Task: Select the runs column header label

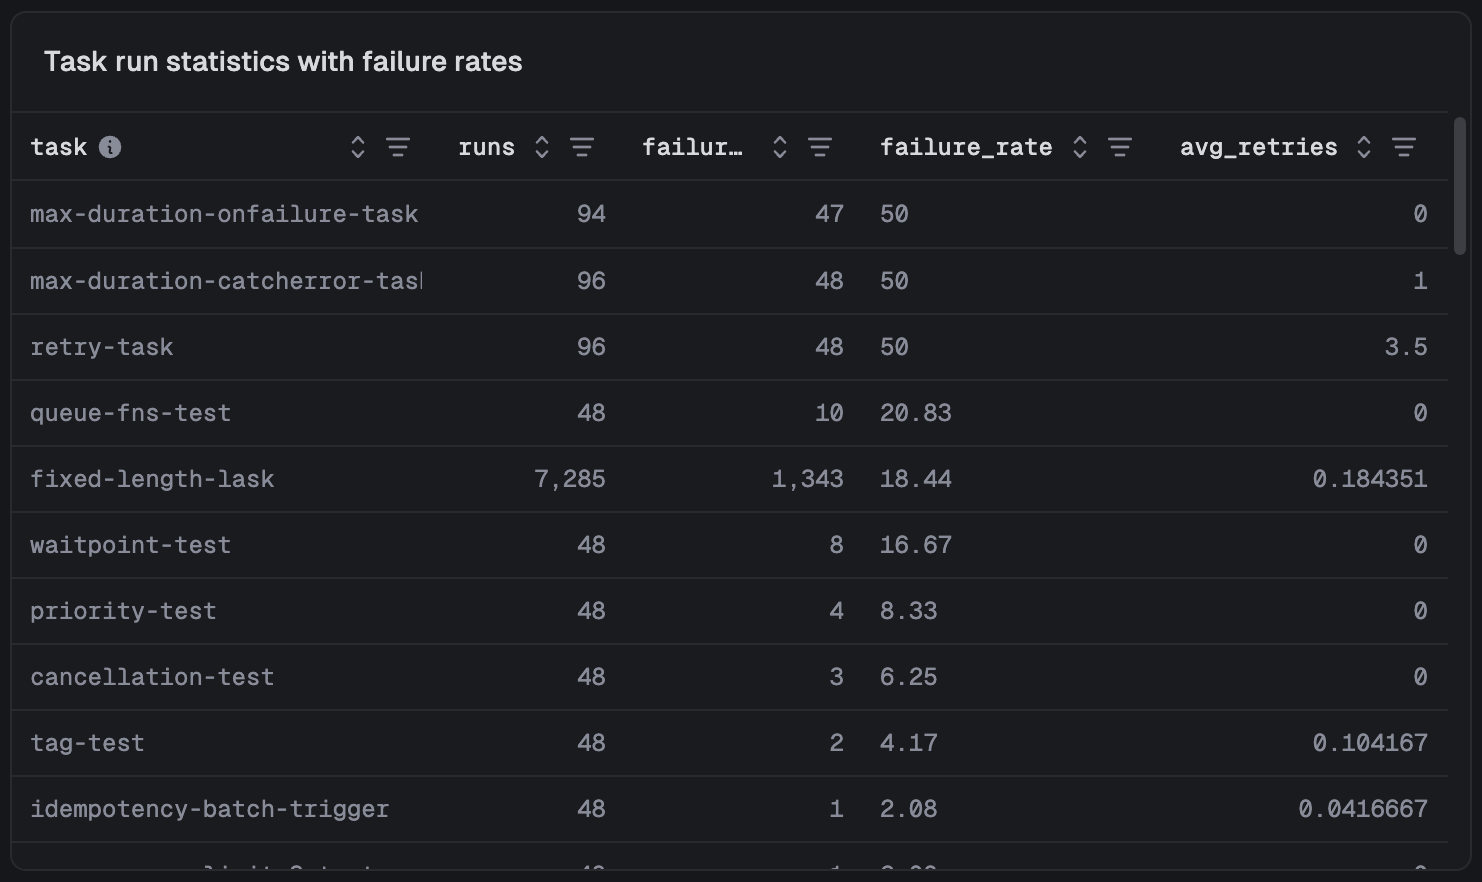Action: (x=486, y=146)
